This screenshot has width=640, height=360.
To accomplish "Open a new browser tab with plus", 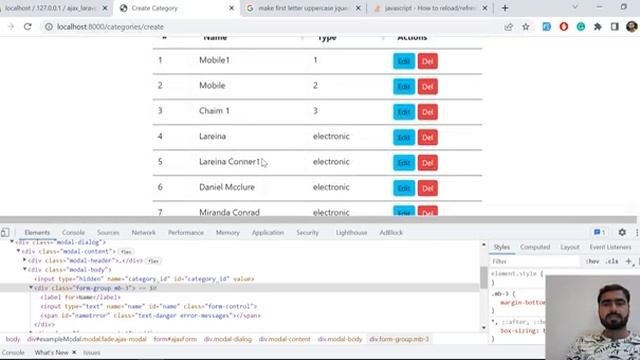I will pyautogui.click(x=505, y=8).
